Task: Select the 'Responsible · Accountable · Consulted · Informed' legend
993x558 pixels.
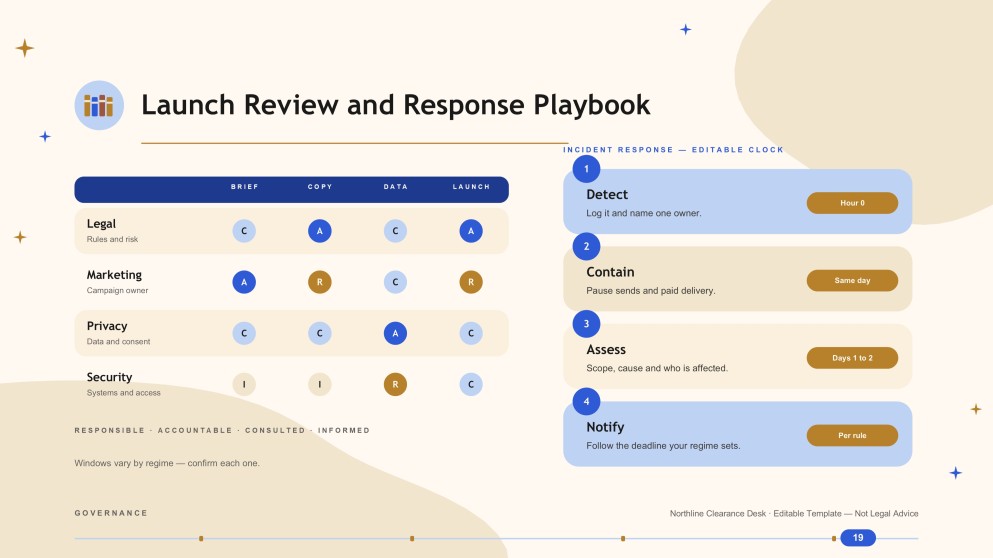Action: pyautogui.click(x=222, y=430)
